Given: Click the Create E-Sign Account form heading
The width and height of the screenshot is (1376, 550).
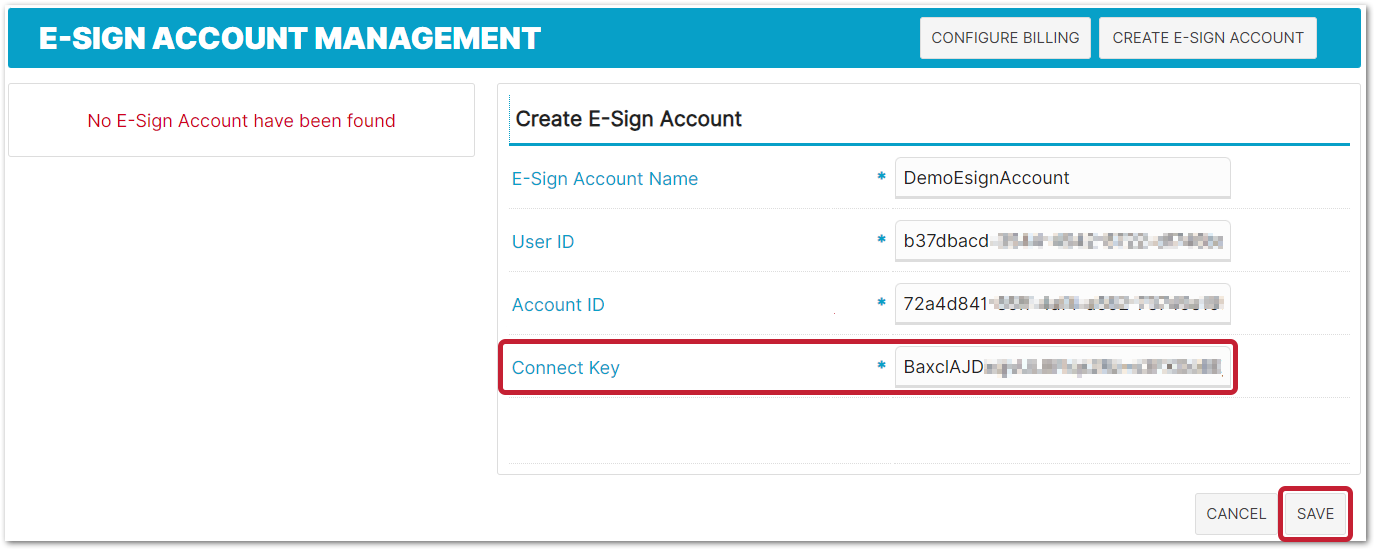Looking at the screenshot, I should (x=629, y=119).
